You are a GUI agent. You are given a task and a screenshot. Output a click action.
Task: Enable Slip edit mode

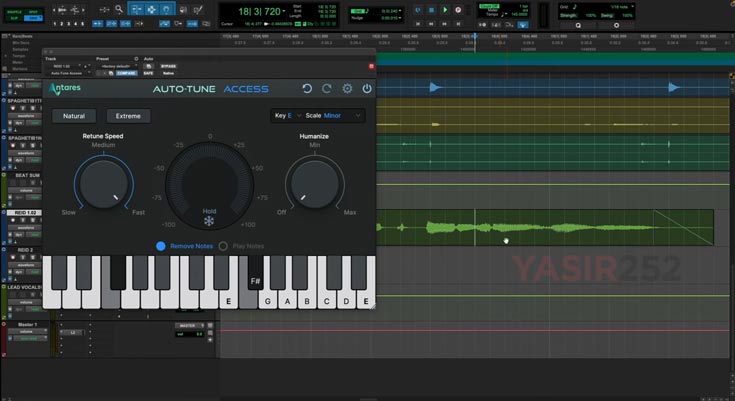coord(15,18)
